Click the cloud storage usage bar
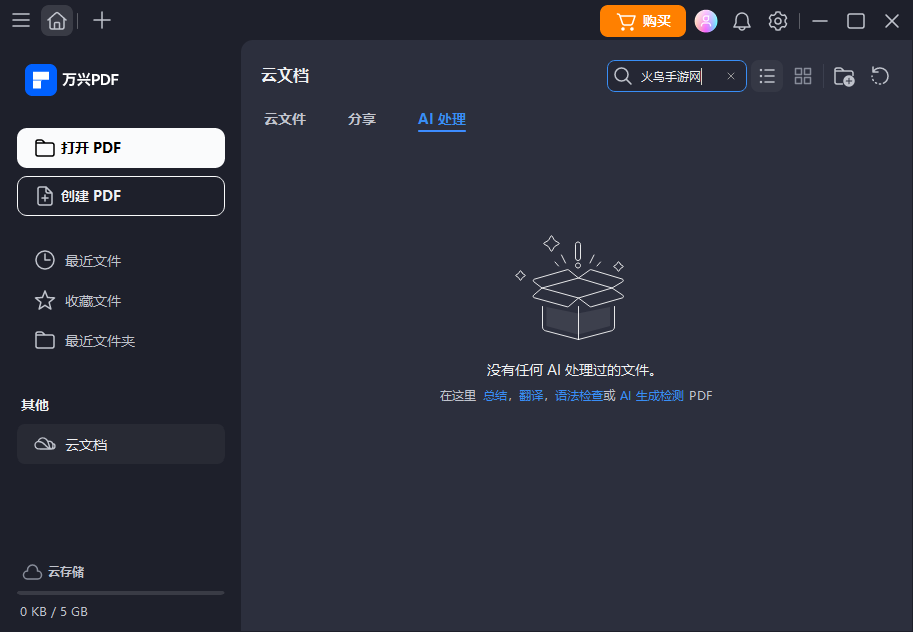Viewport: 913px width, 632px height. pos(121,593)
